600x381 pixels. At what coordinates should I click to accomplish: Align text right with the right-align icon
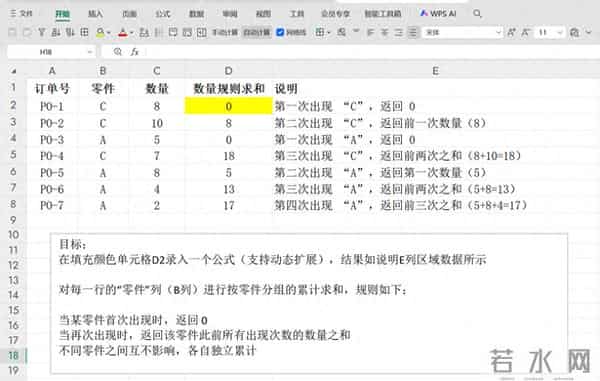pyautogui.click(x=398, y=33)
